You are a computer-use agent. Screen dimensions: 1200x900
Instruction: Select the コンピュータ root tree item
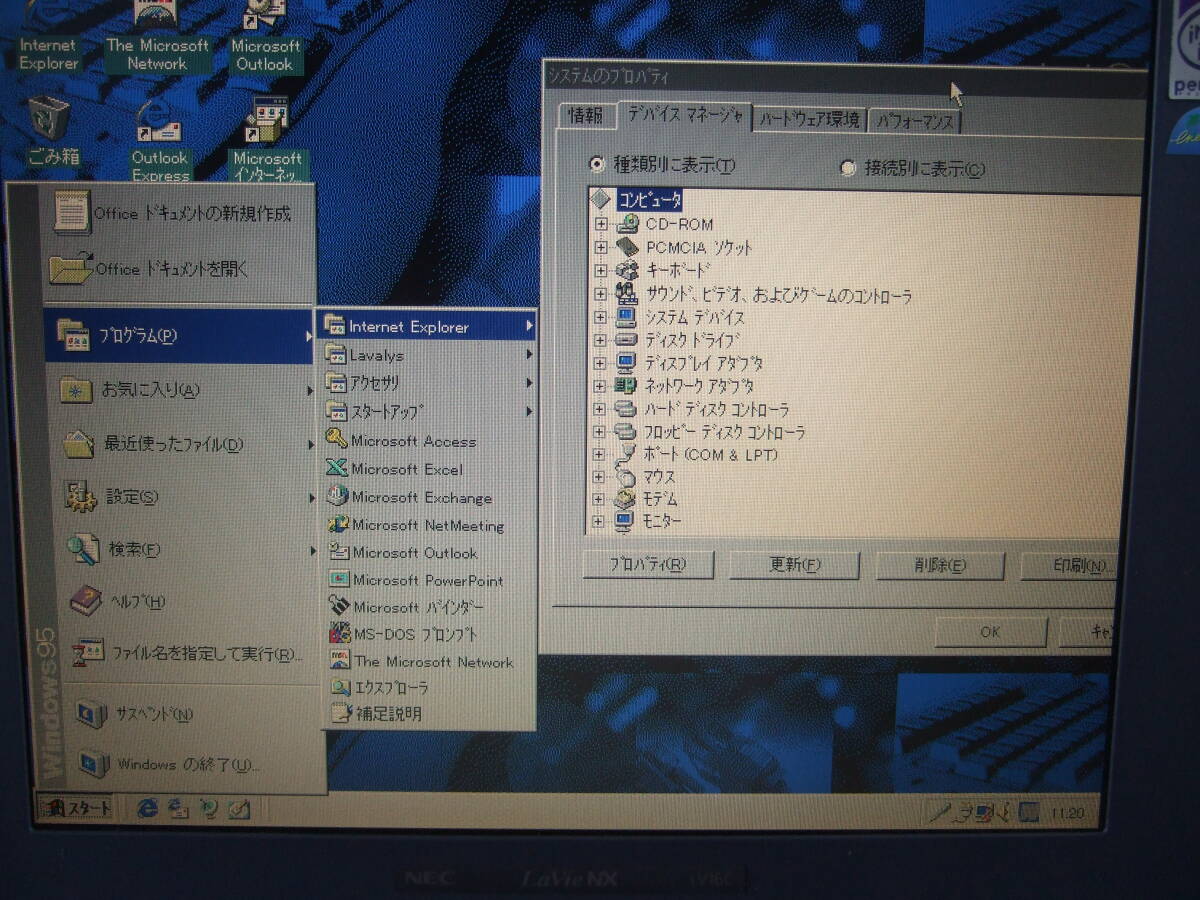point(650,200)
